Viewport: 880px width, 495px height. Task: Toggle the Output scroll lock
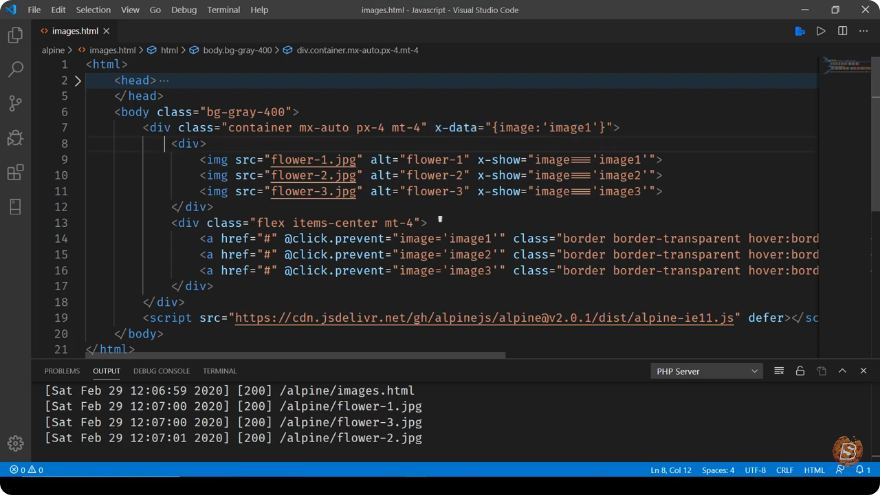(x=800, y=371)
